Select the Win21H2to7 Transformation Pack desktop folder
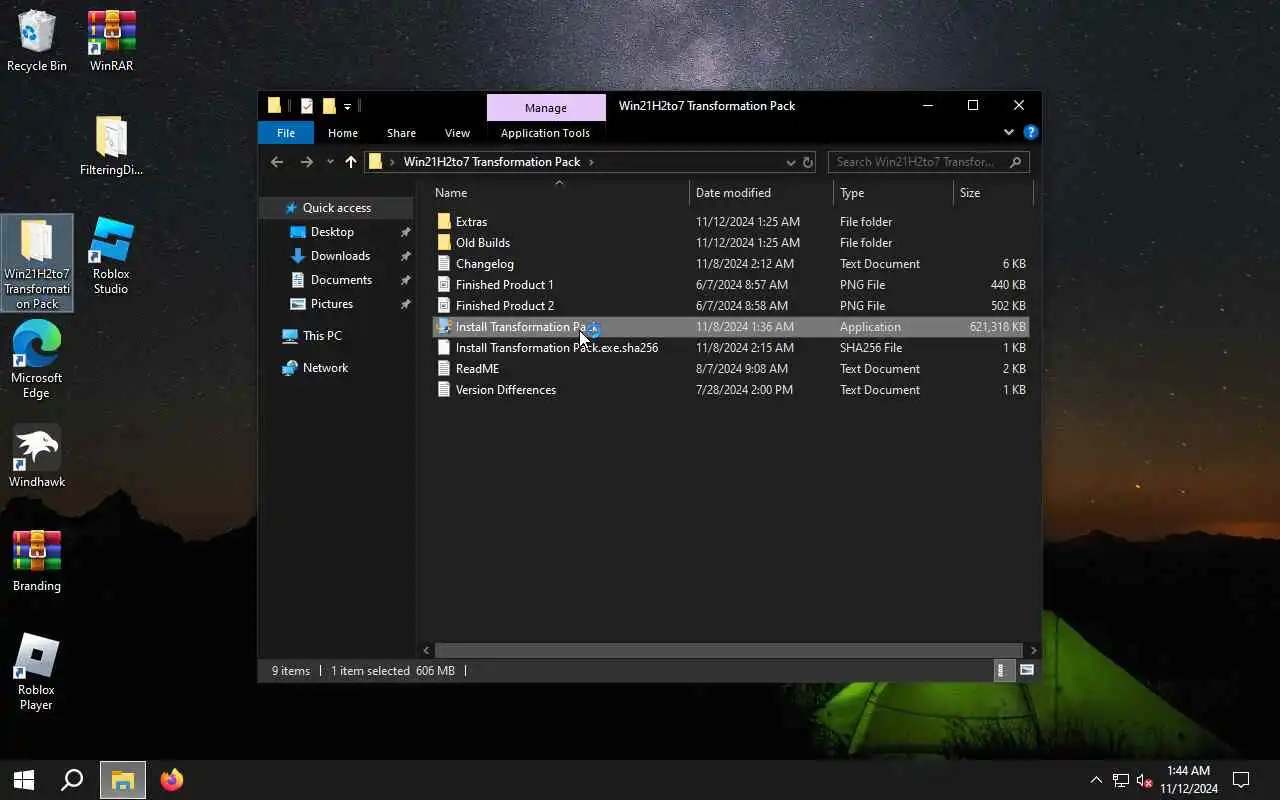 click(37, 263)
